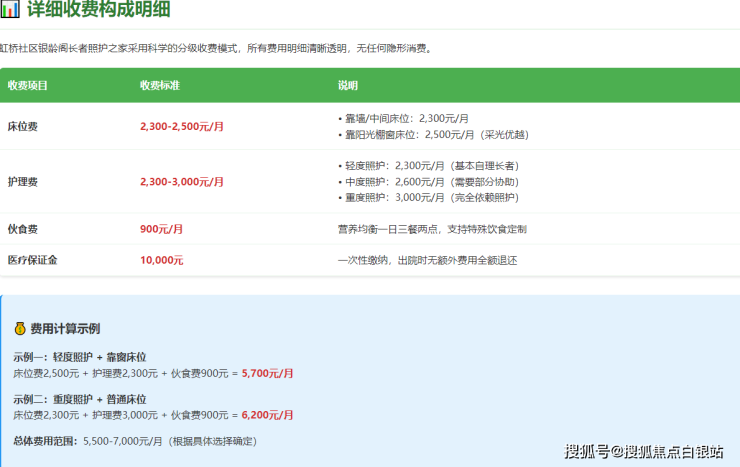Click the 5,700元/月 total in example one

pyautogui.click(x=267, y=373)
